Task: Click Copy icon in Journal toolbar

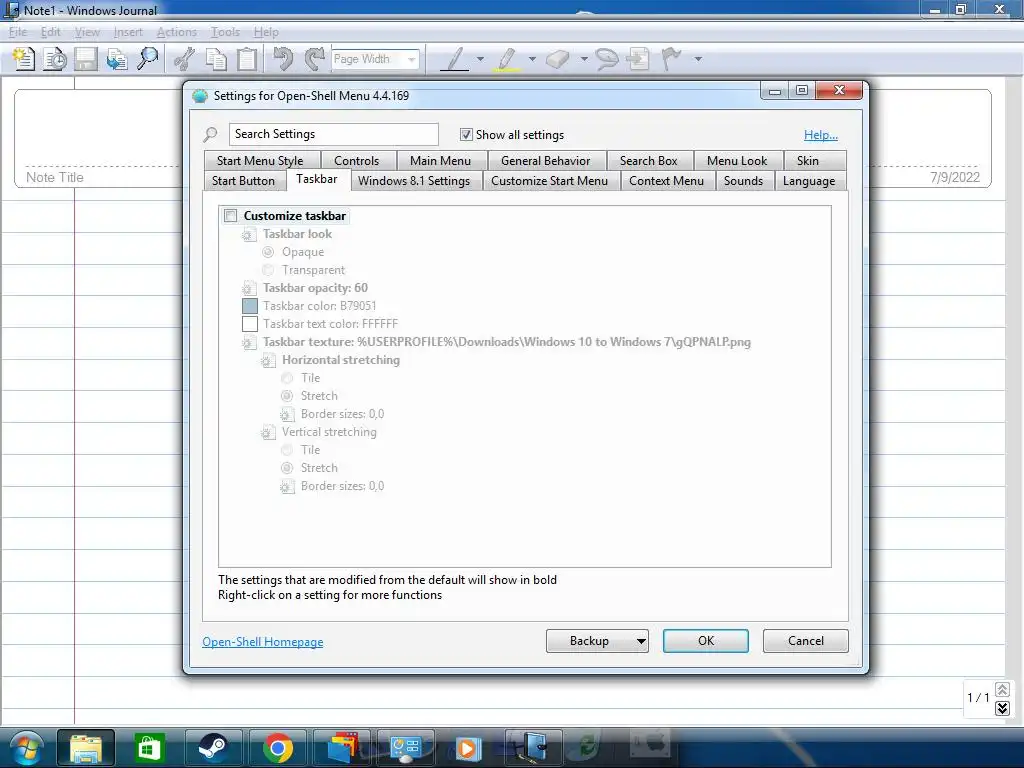Action: [216, 59]
